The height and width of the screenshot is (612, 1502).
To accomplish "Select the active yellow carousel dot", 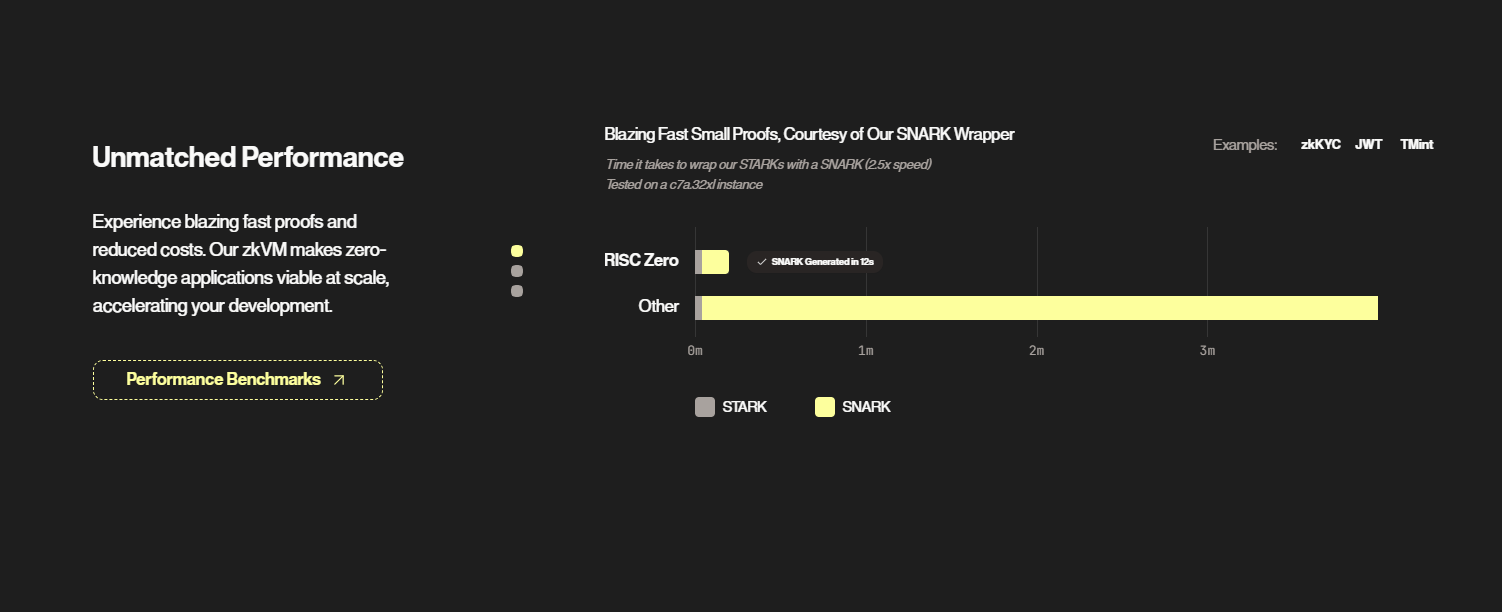I will [517, 251].
